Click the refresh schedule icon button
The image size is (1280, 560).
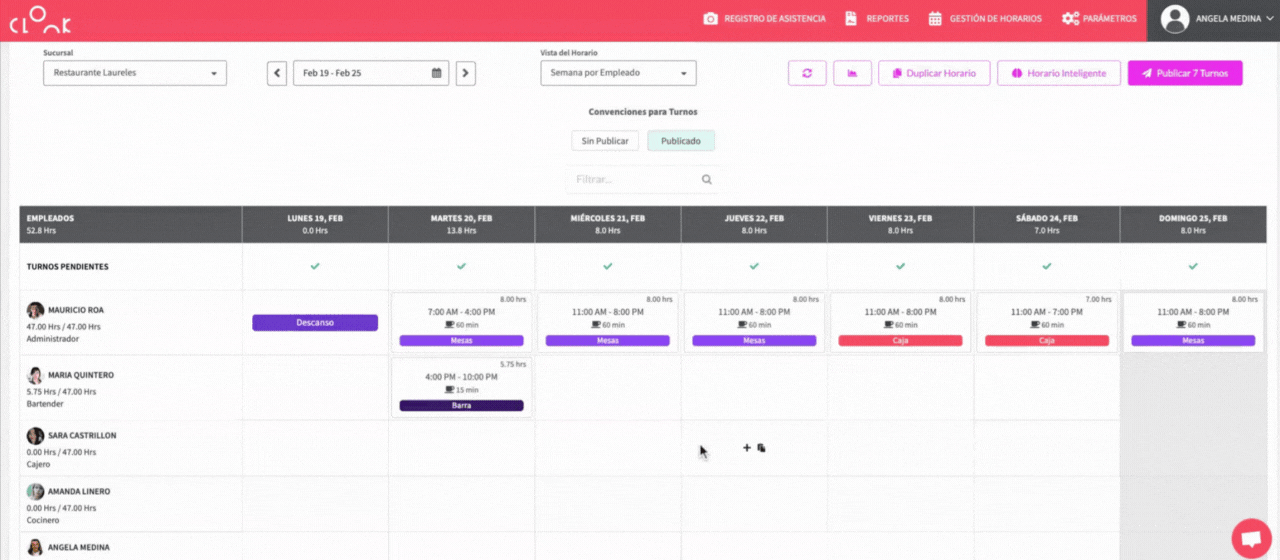click(806, 73)
